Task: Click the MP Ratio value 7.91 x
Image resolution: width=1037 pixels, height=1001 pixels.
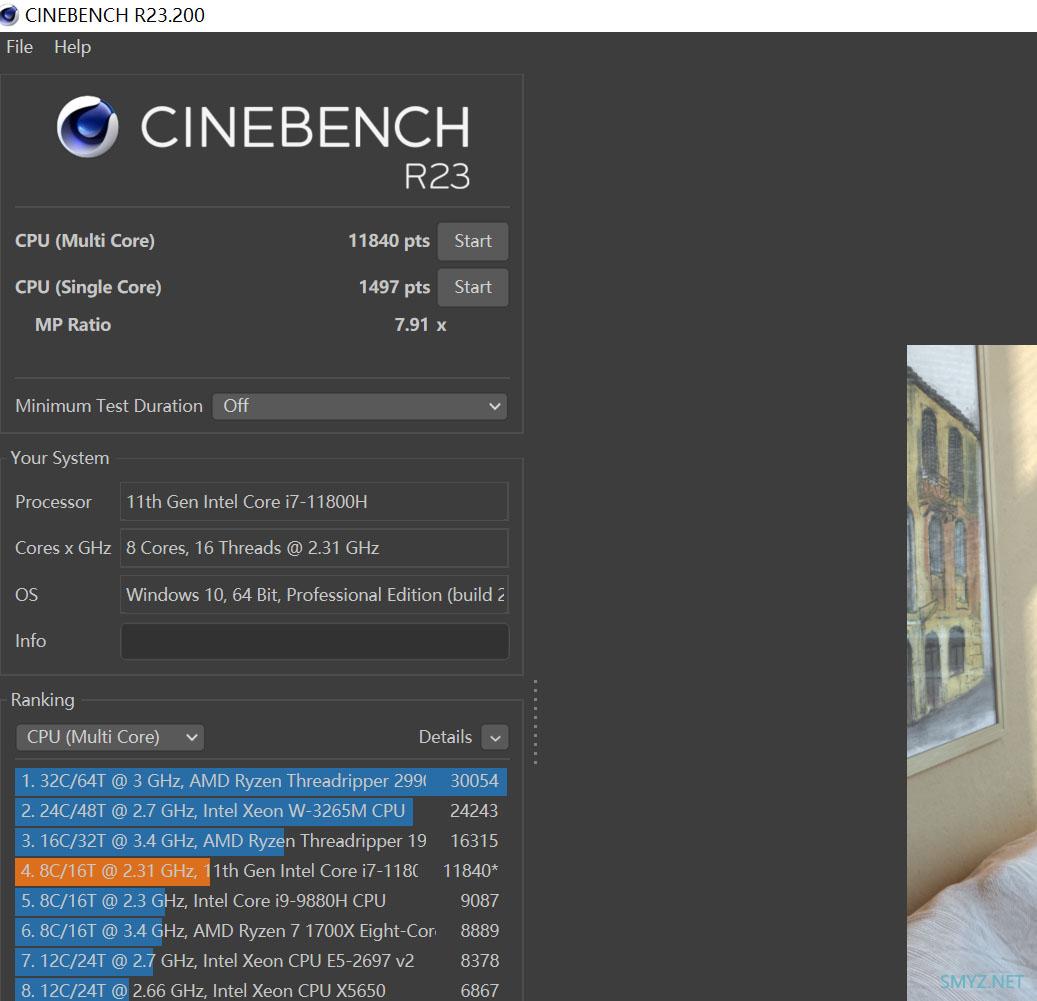Action: tap(420, 325)
